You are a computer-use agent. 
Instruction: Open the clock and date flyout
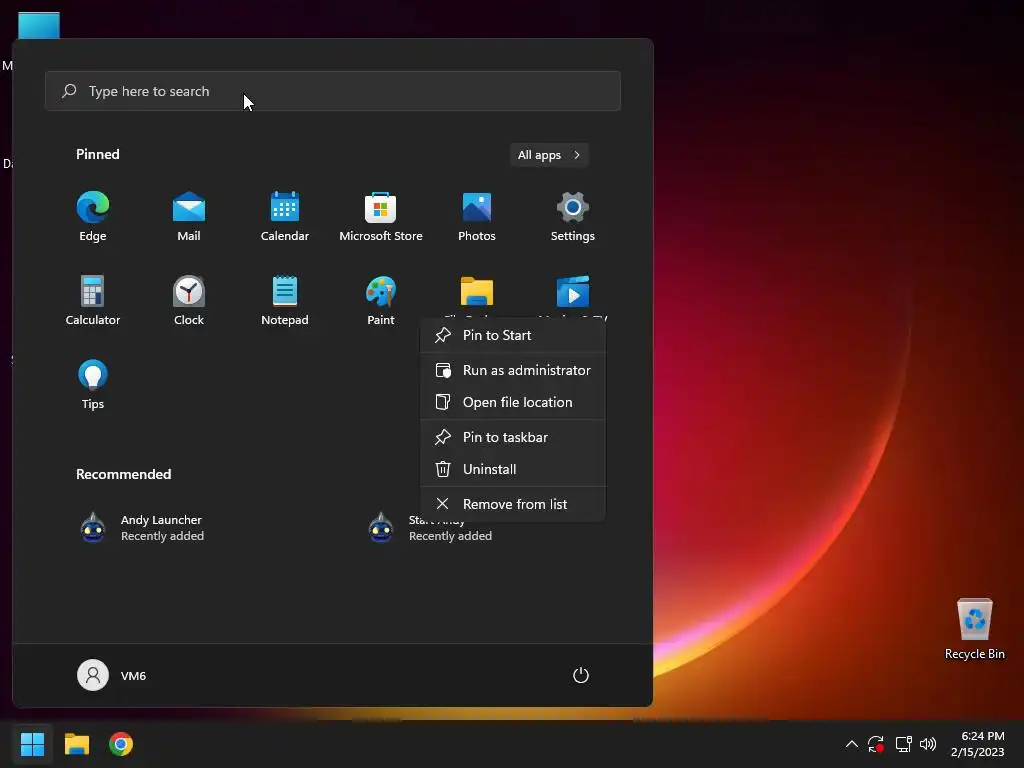pos(978,744)
